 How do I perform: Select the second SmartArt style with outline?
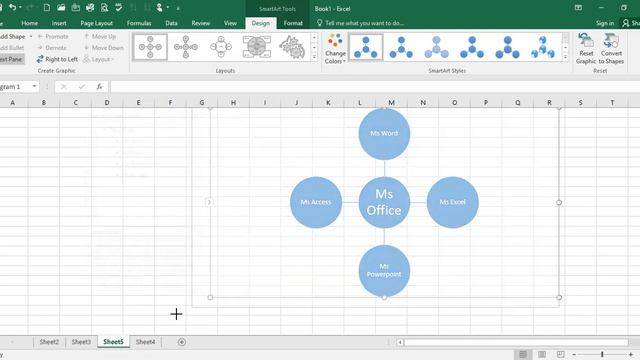coord(401,47)
